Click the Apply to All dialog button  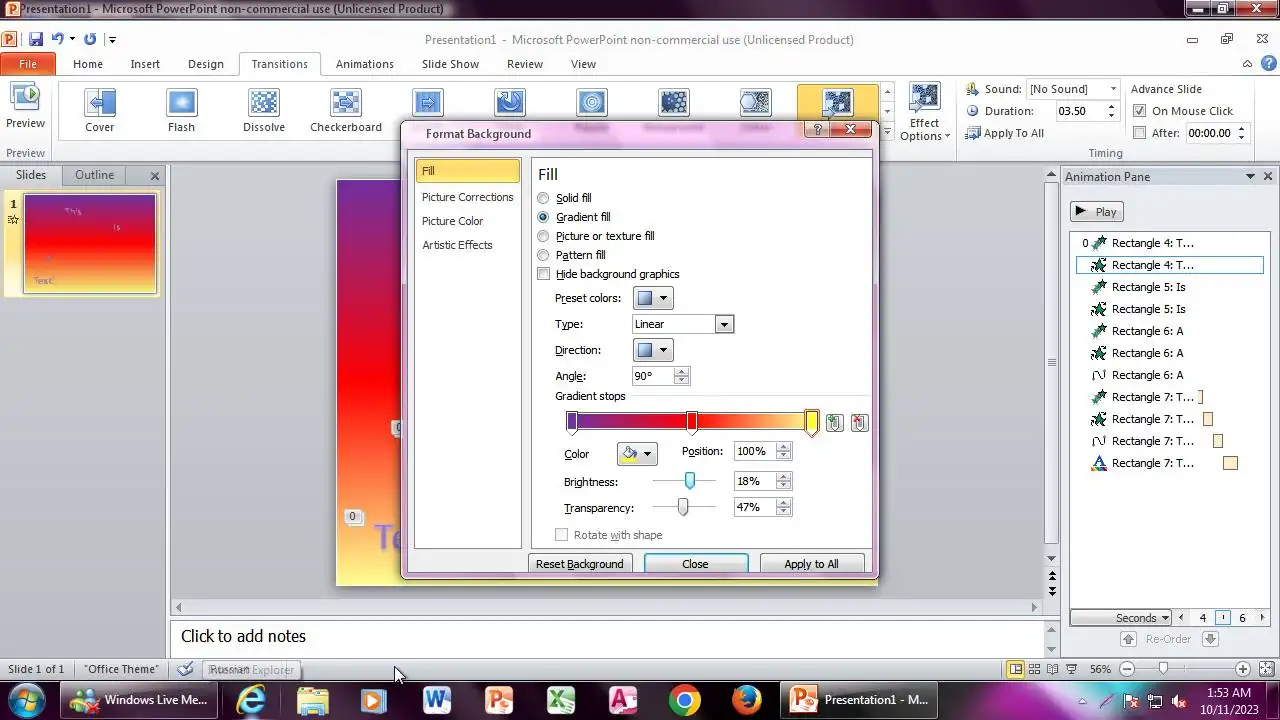click(811, 564)
